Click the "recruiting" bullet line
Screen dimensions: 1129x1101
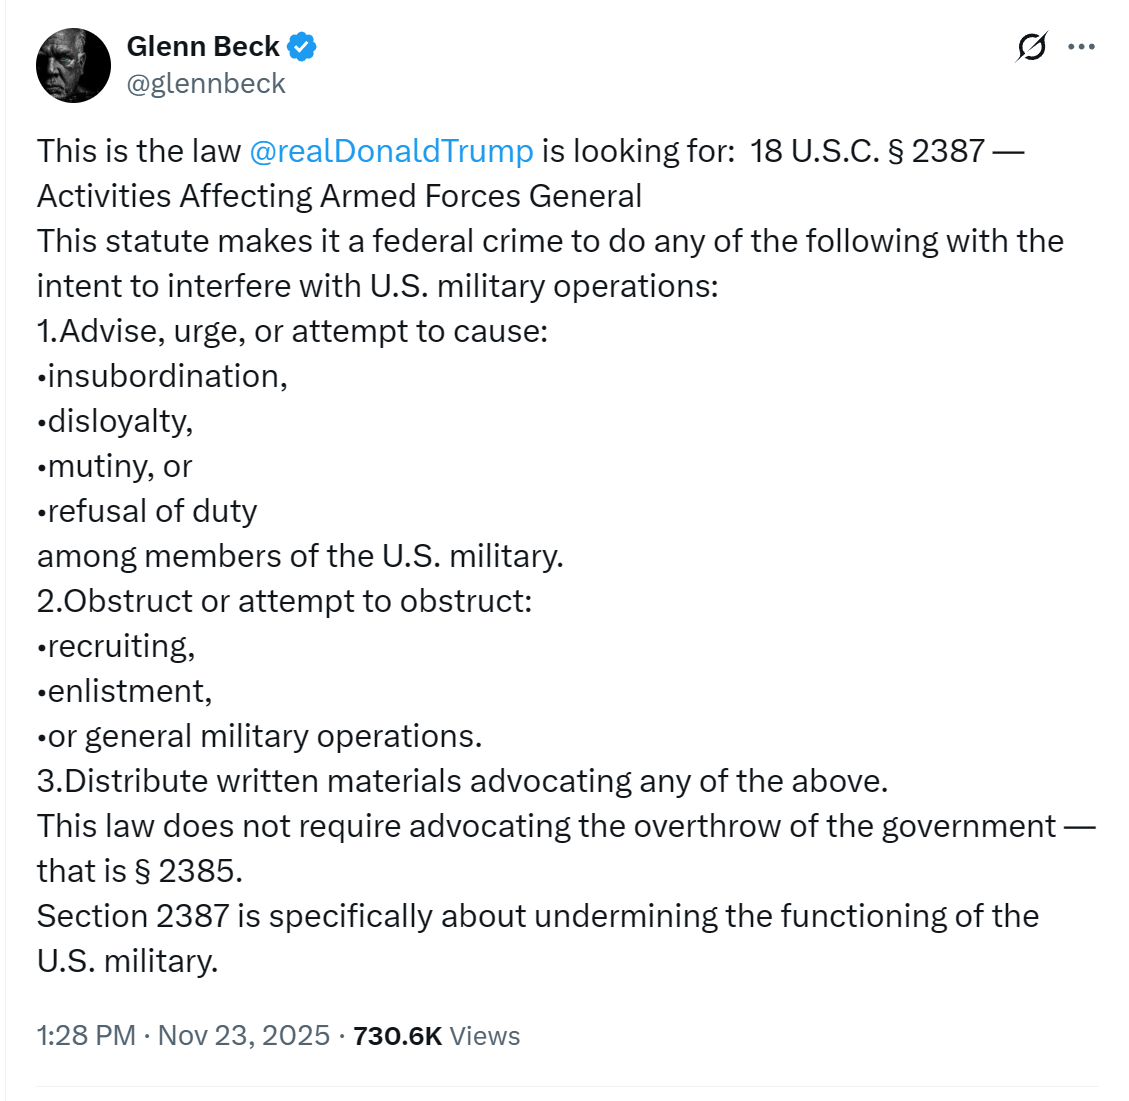click(119, 645)
